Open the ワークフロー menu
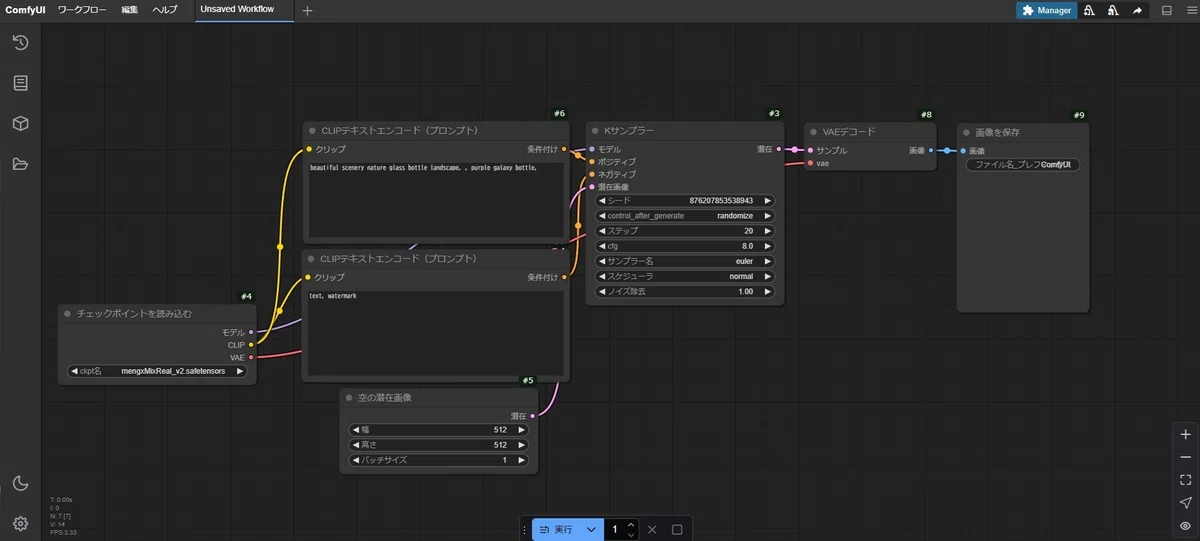This screenshot has width=1200, height=541. tap(82, 10)
